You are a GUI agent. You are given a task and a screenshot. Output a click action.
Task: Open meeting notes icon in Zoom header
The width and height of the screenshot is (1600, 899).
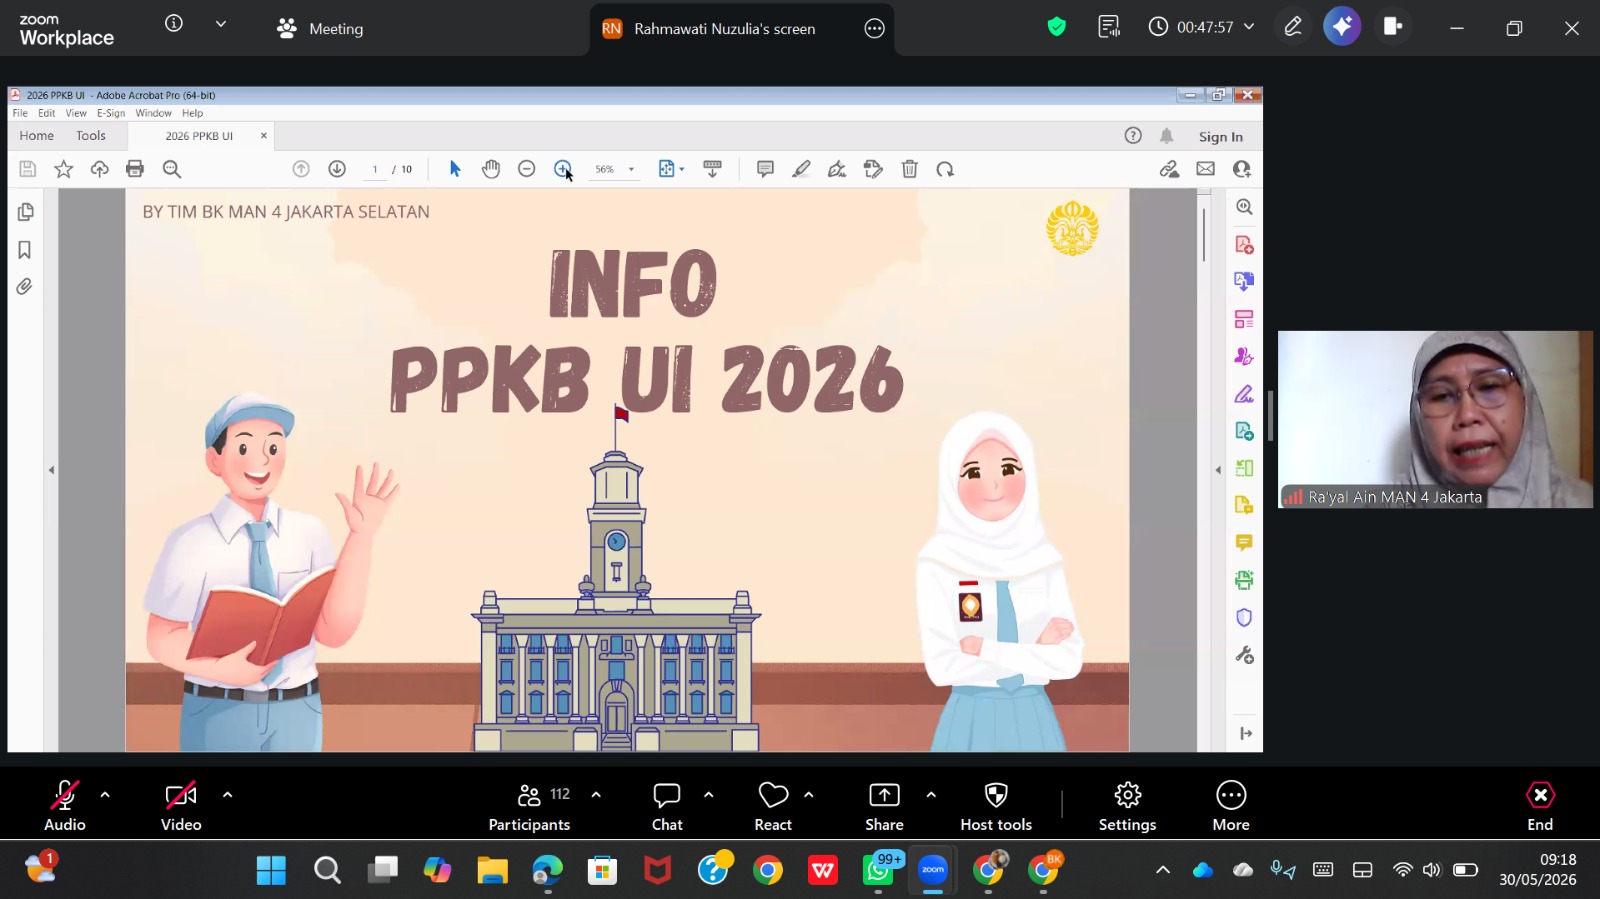1109,27
